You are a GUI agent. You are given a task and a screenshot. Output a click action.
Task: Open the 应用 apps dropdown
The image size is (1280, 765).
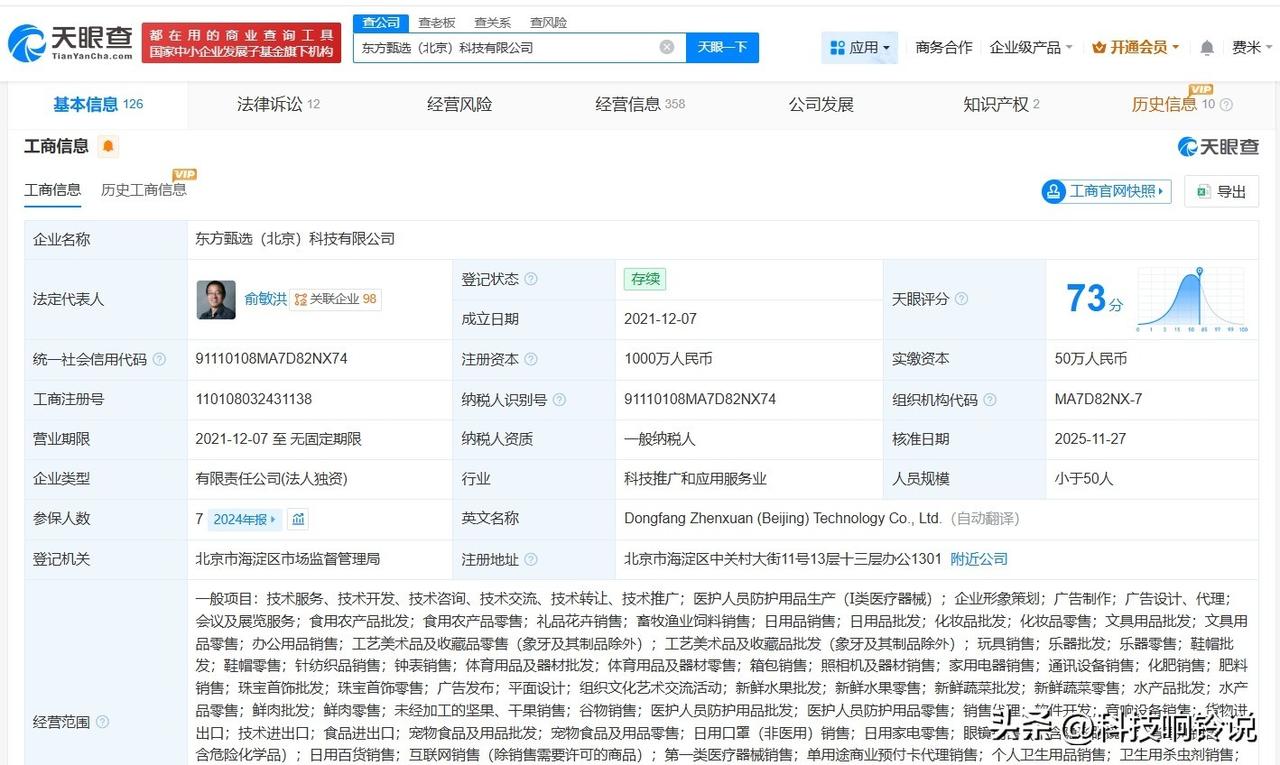click(860, 47)
